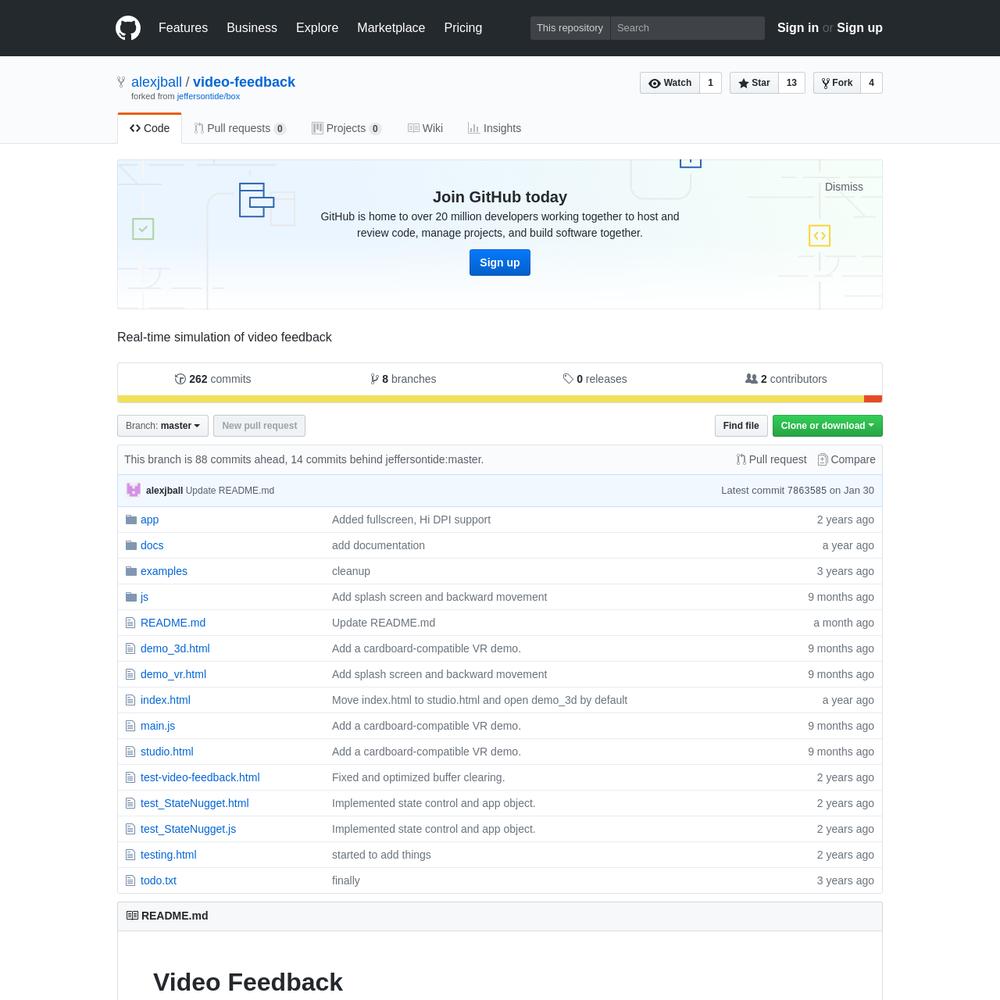Expand the Clone or download menu
The height and width of the screenshot is (1000, 1000).
click(x=827, y=425)
